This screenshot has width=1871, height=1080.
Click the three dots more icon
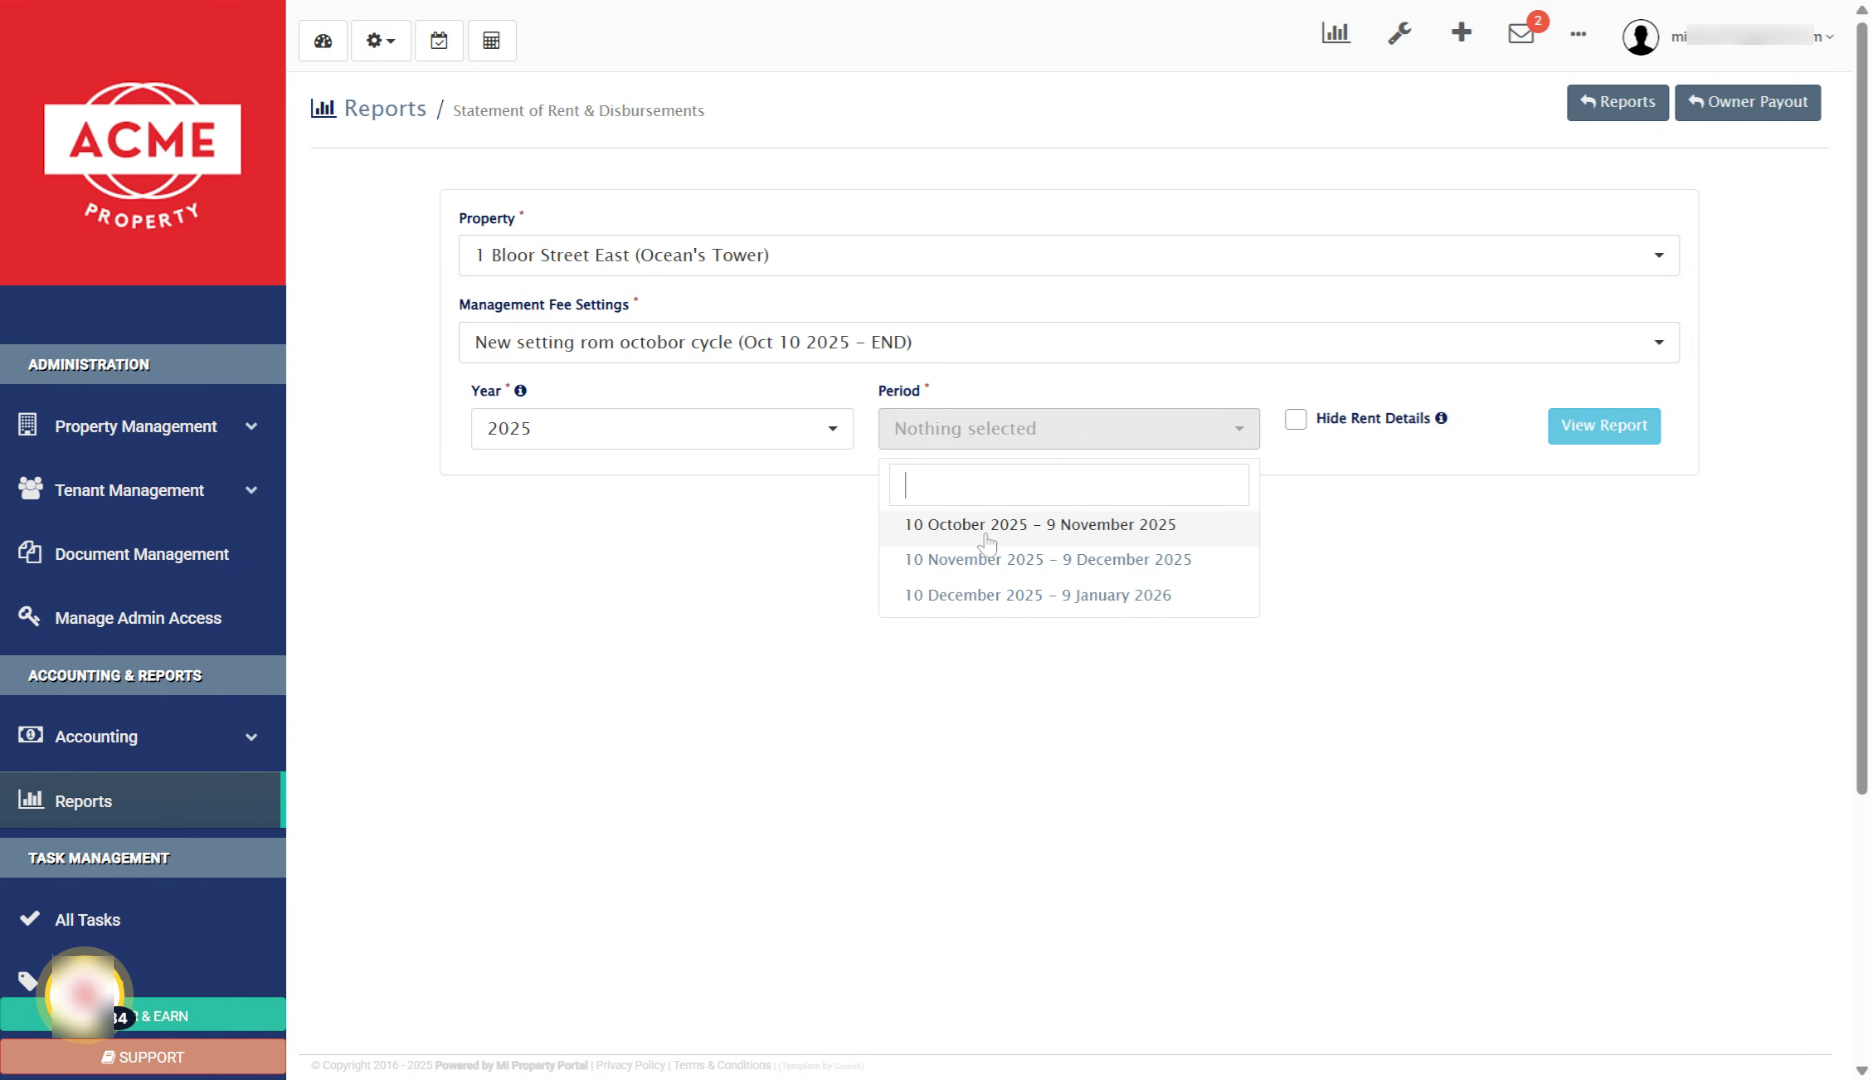1578,34
